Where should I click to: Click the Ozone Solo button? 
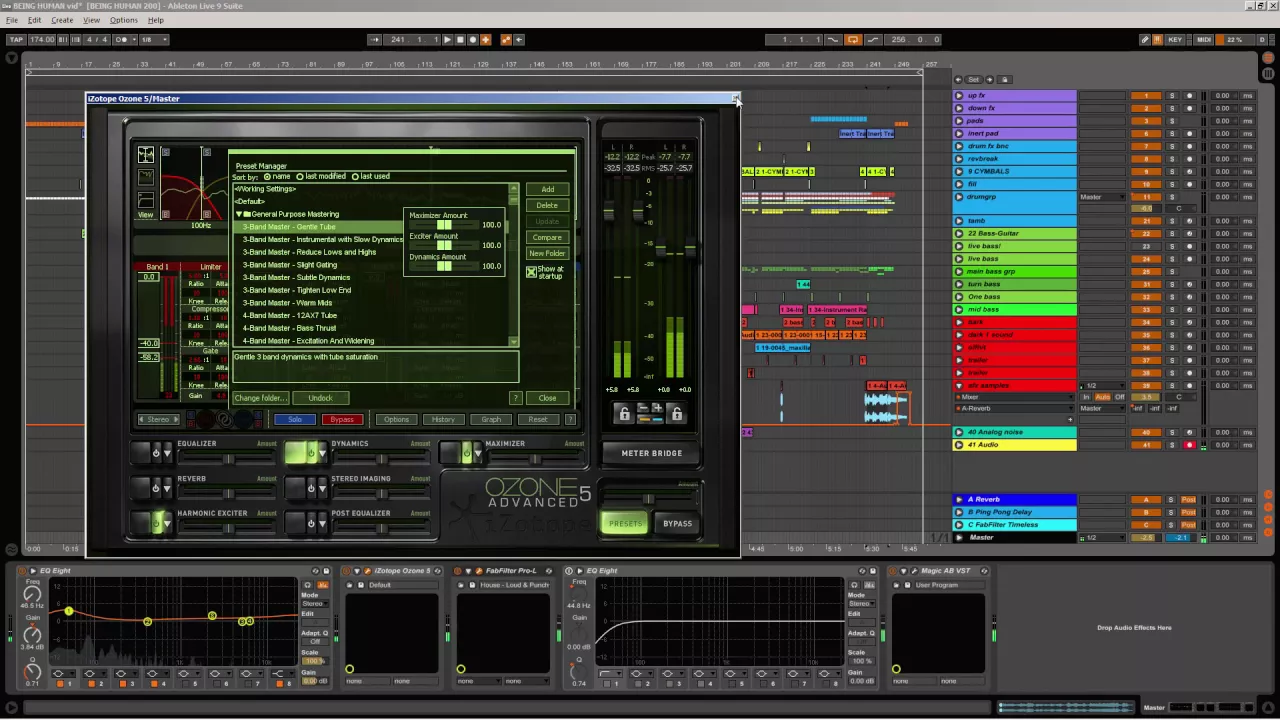294,420
